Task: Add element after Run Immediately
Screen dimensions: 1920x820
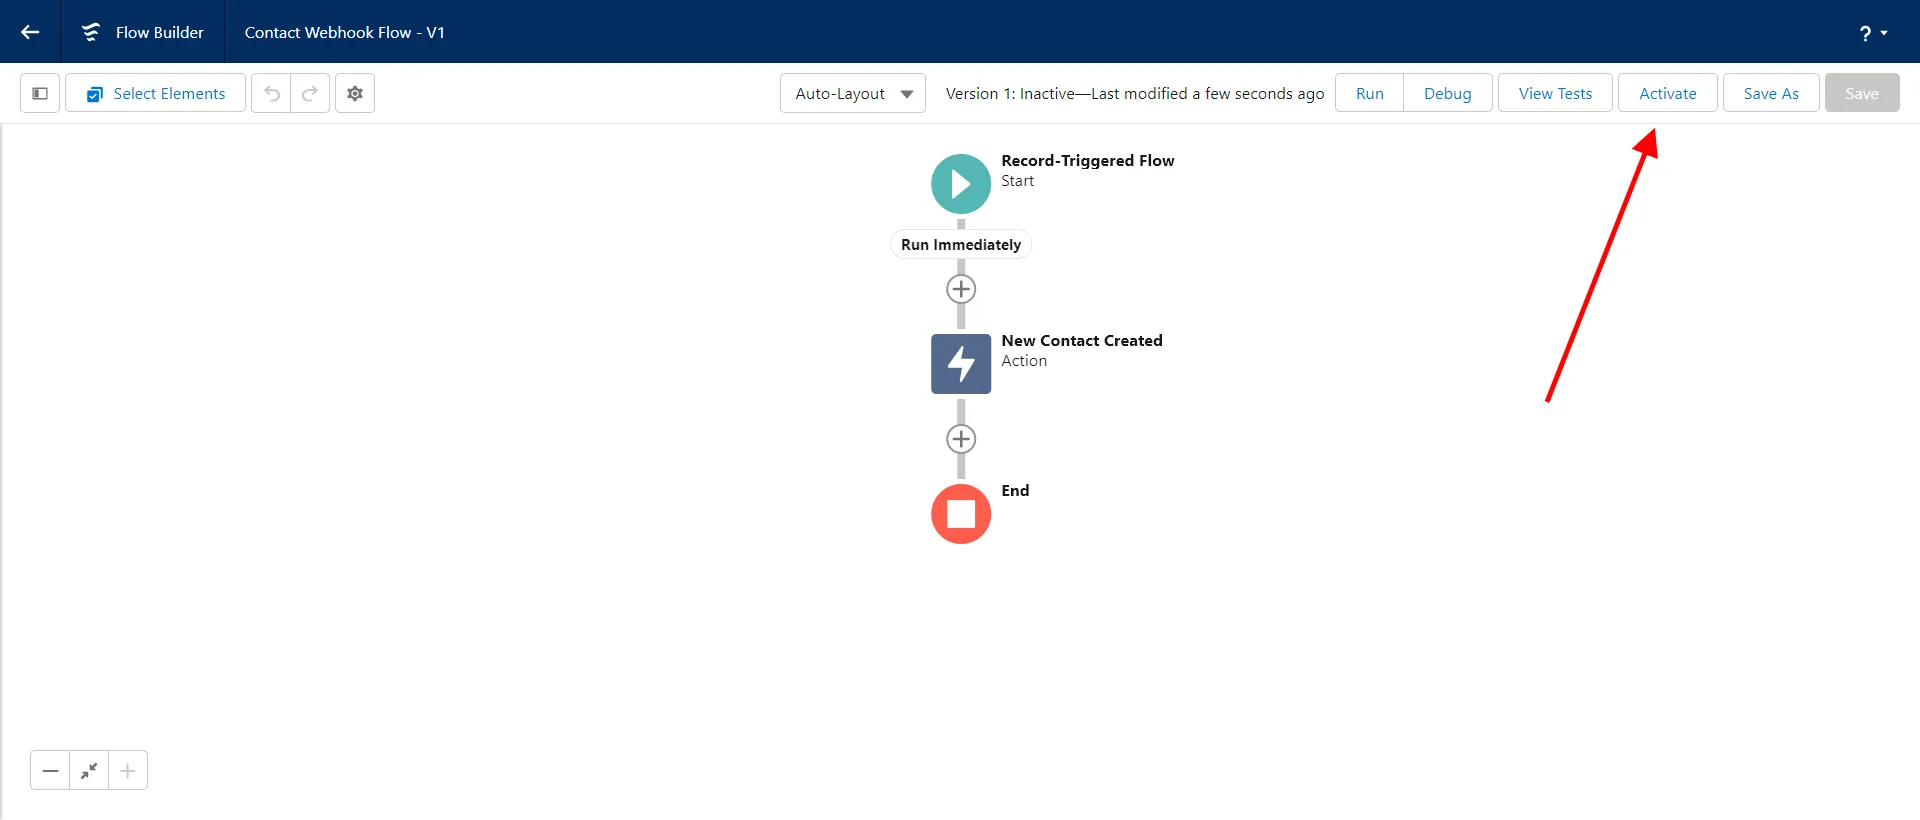Action: (961, 289)
